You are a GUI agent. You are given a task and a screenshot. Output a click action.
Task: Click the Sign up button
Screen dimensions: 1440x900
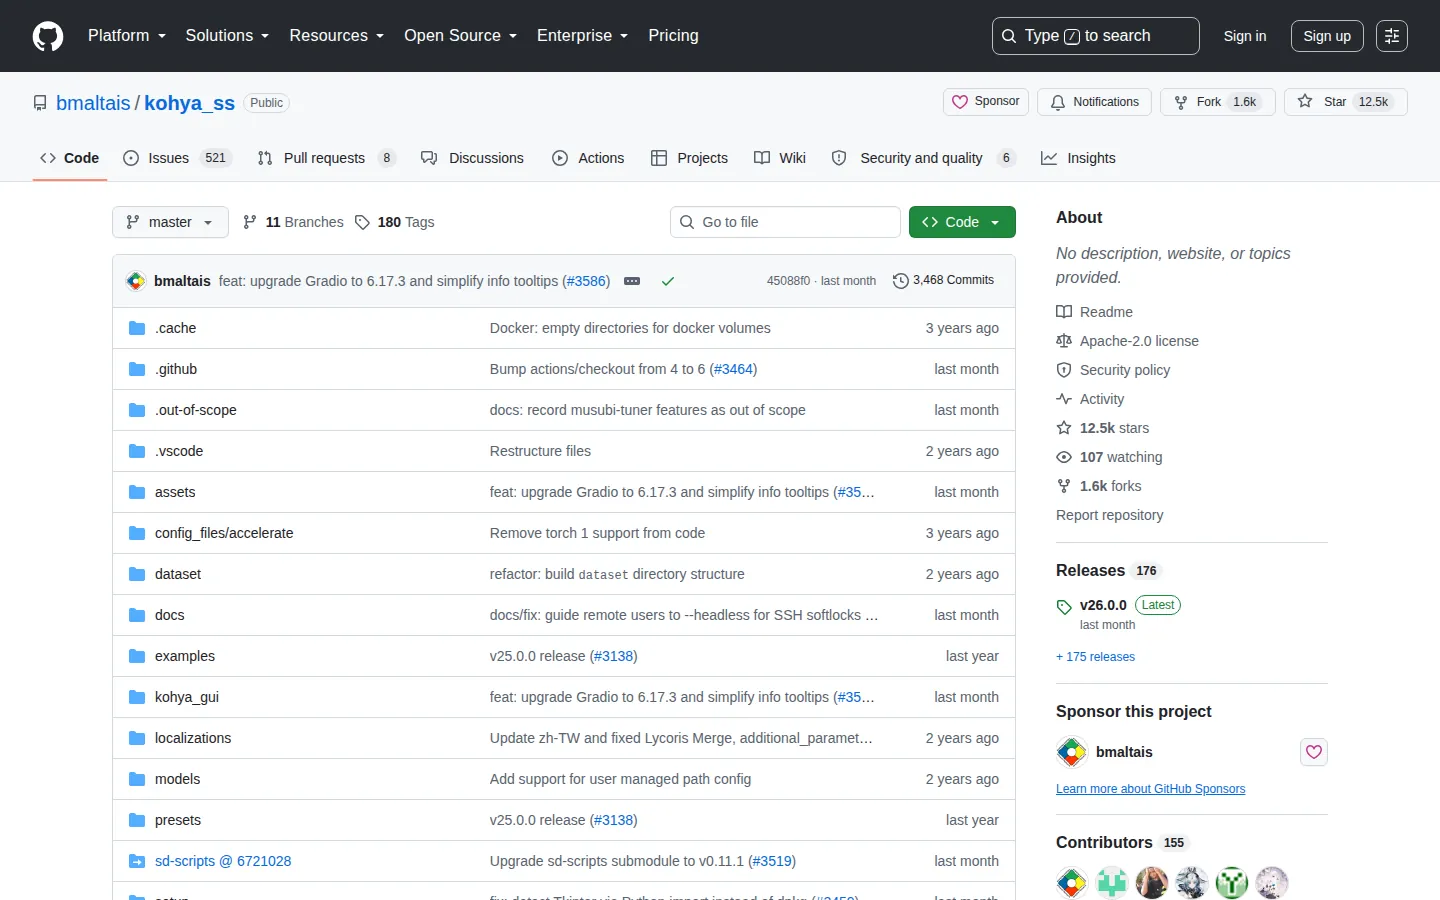tap(1327, 36)
